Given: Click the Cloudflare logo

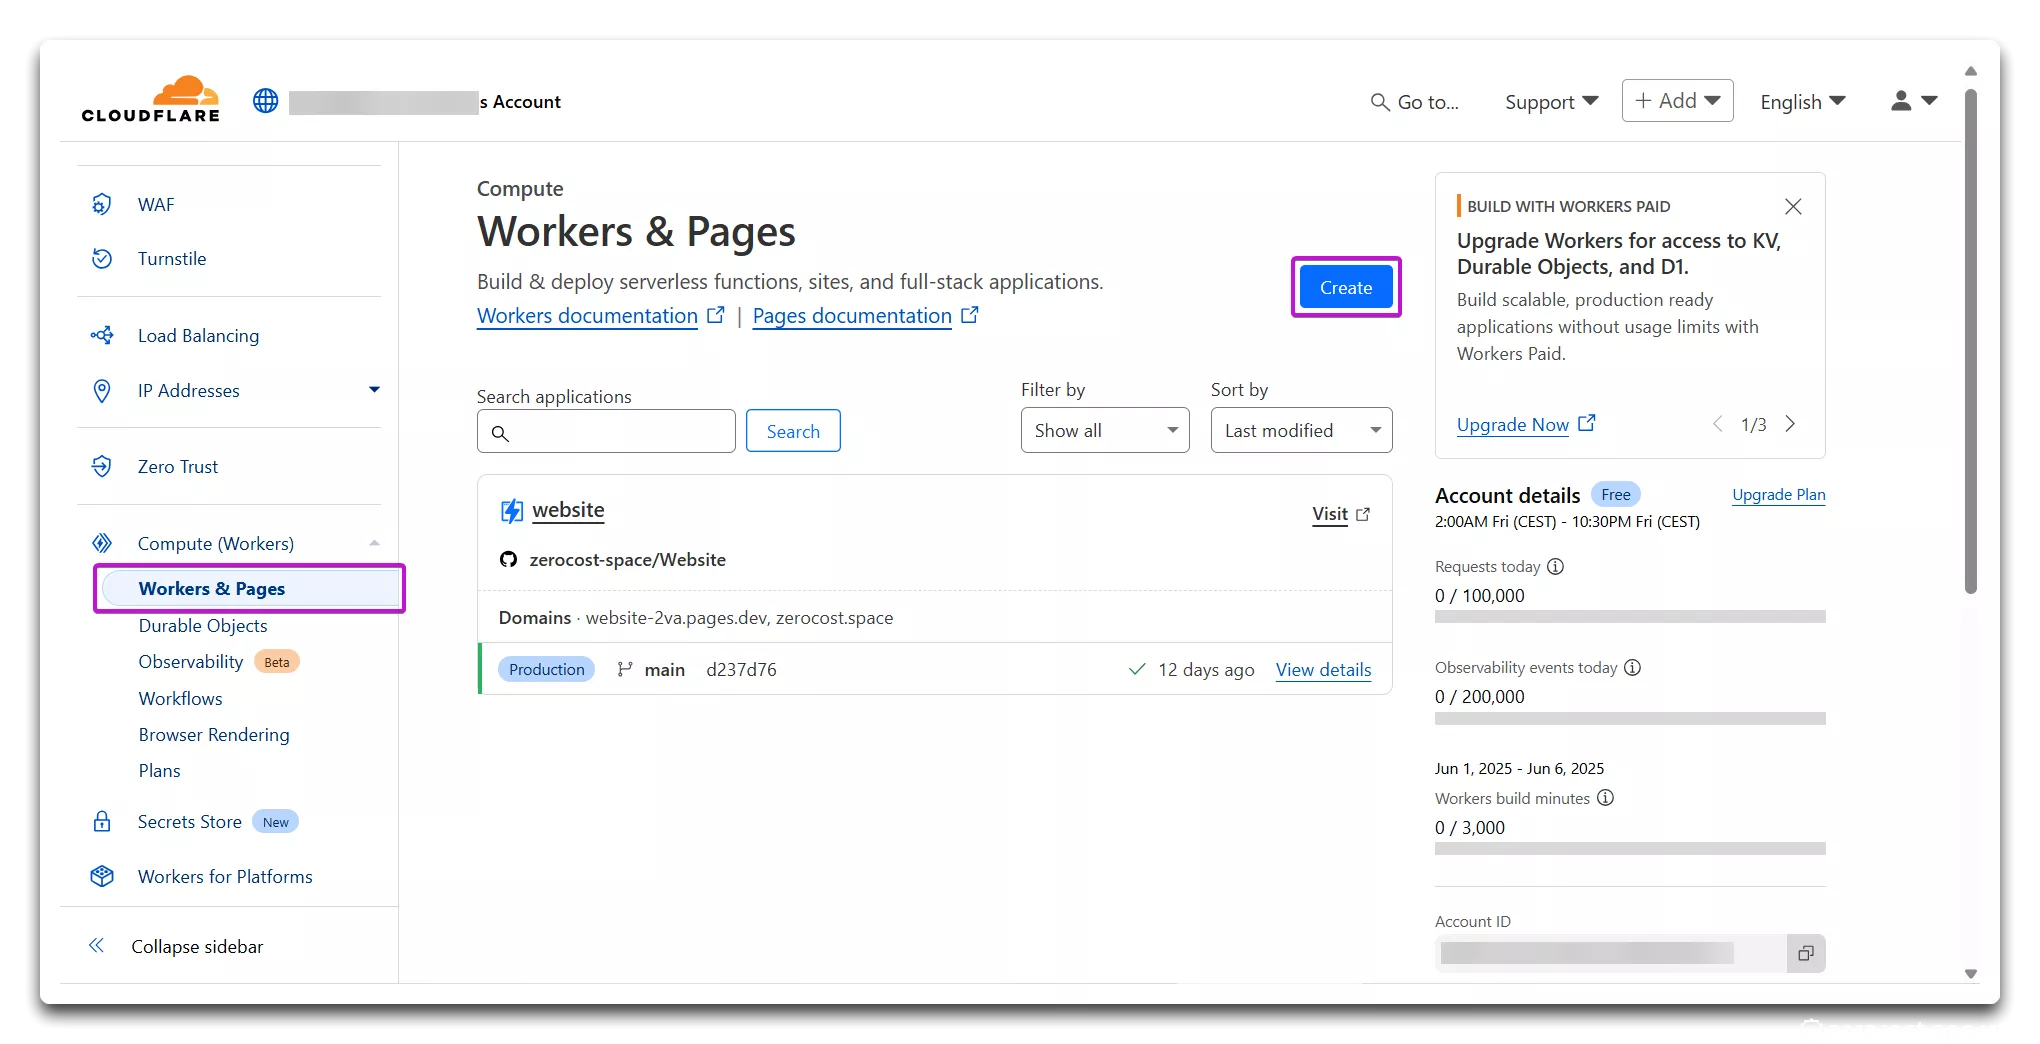Looking at the screenshot, I should pyautogui.click(x=150, y=100).
